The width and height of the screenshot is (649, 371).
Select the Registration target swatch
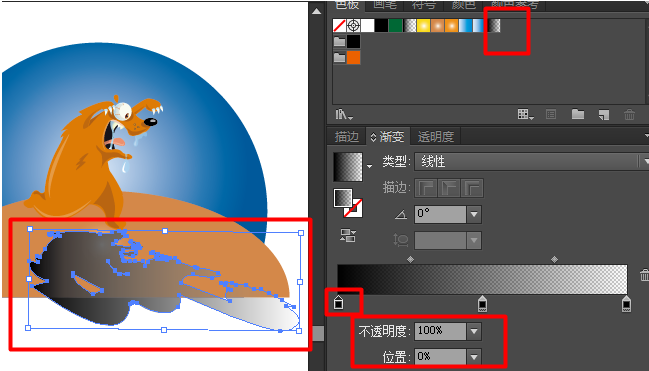pos(353,26)
